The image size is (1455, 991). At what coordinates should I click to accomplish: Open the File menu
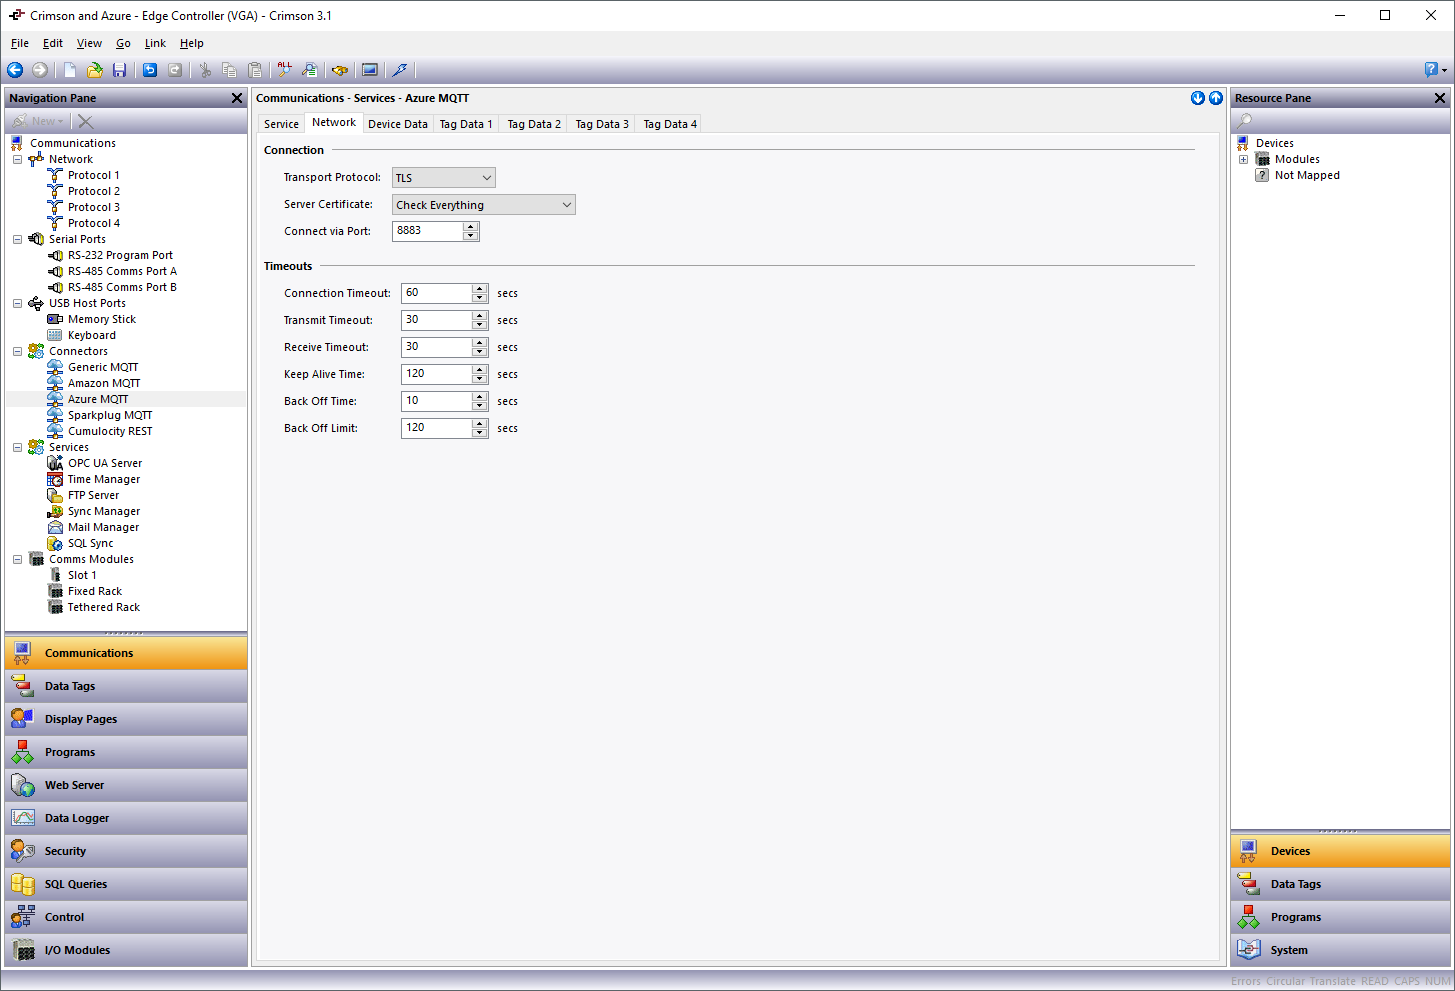pyautogui.click(x=20, y=43)
